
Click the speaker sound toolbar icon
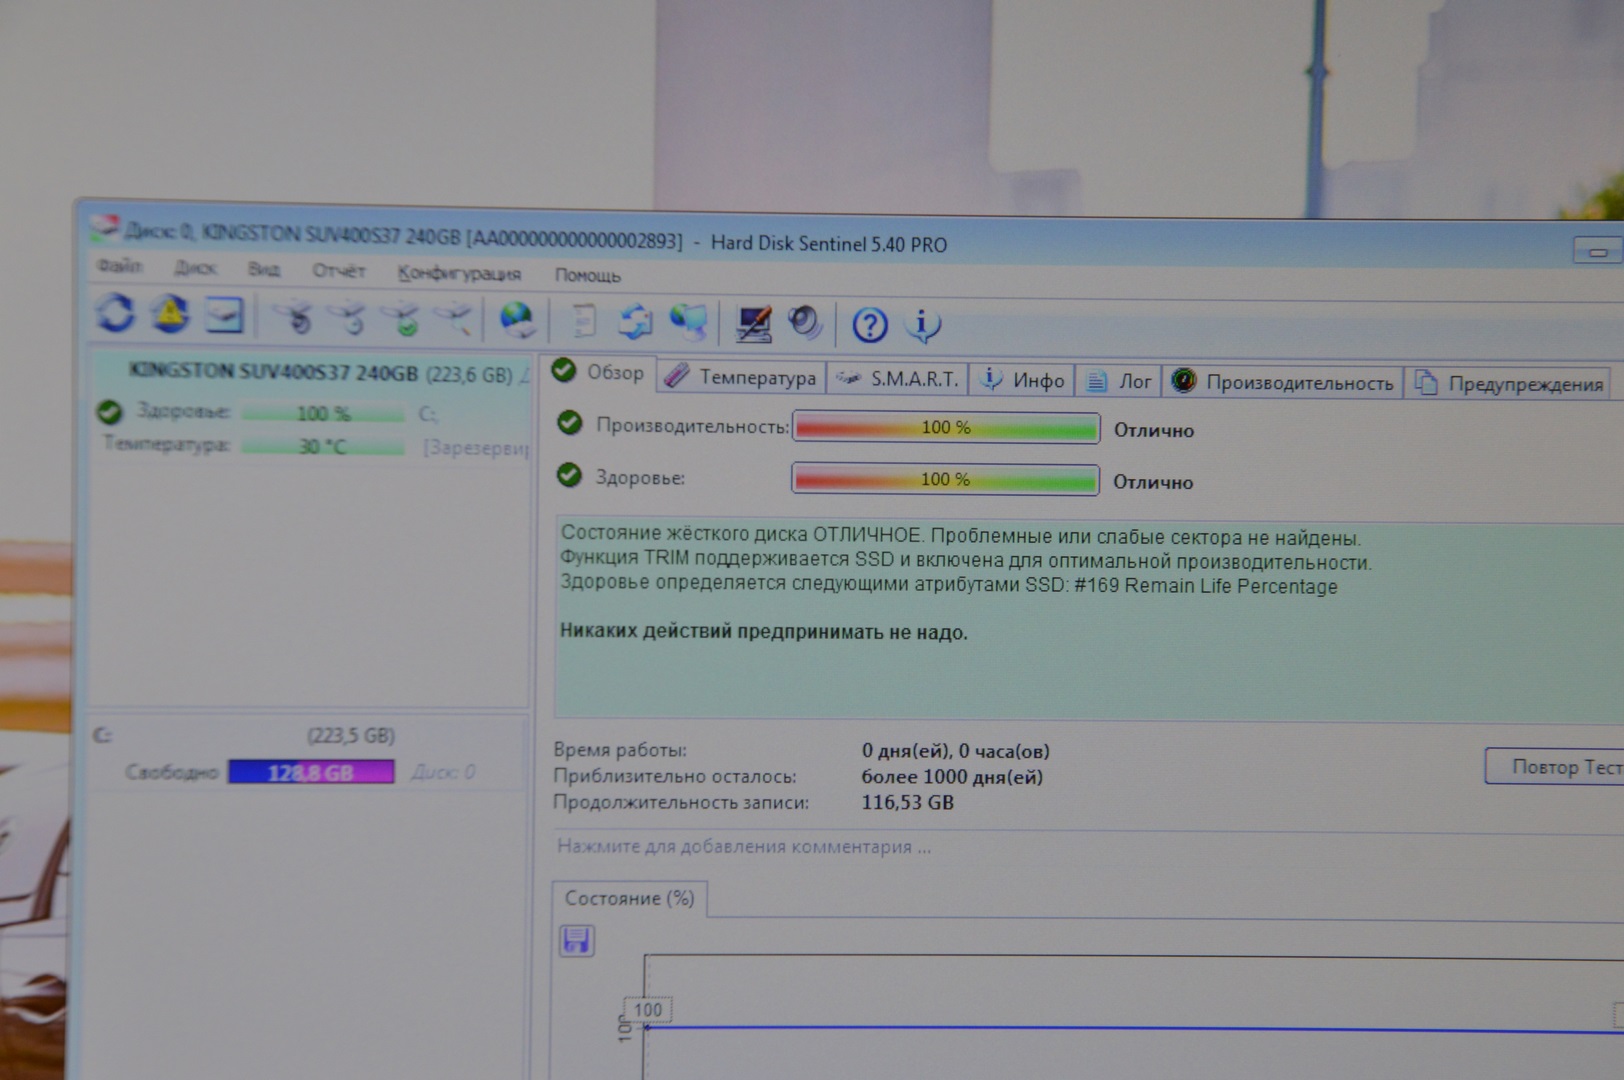coord(804,323)
